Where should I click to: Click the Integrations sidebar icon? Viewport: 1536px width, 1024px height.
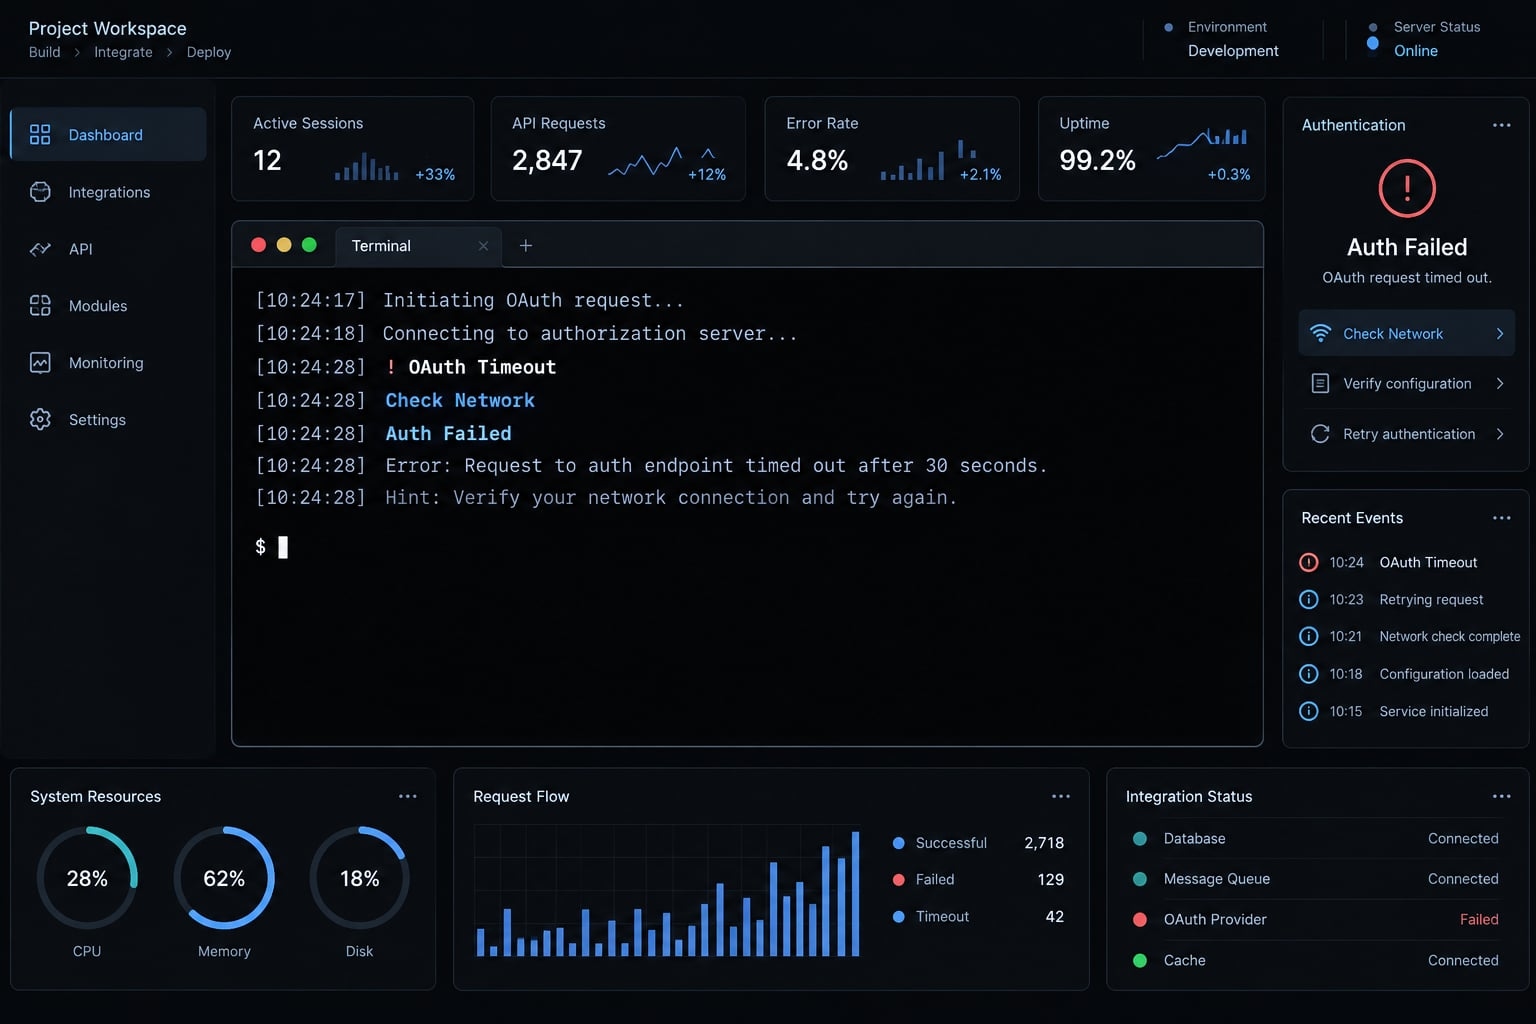coord(40,192)
